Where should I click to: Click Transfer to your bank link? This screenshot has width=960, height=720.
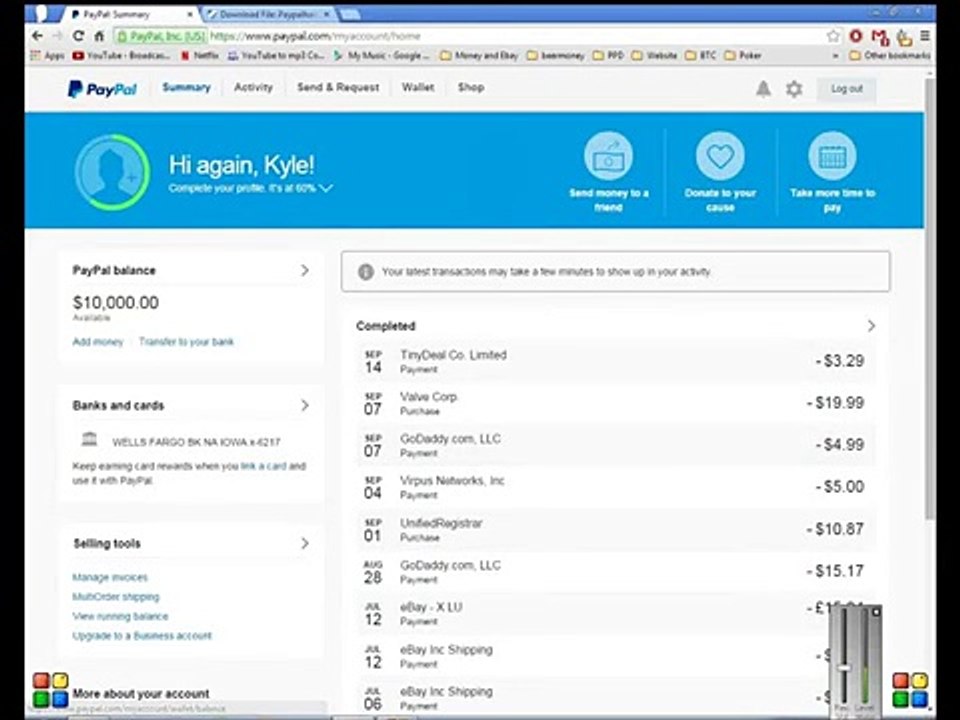186,342
